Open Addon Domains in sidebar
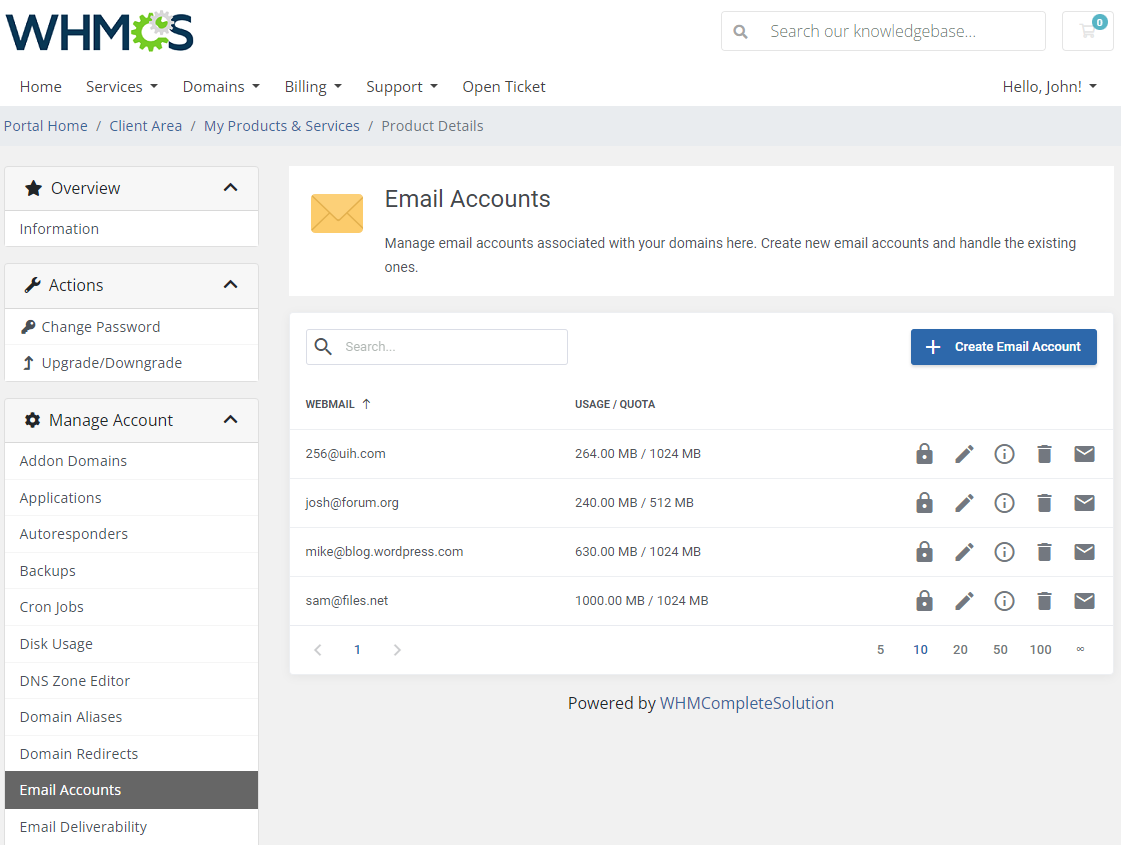The image size is (1121, 845). [x=132, y=461]
